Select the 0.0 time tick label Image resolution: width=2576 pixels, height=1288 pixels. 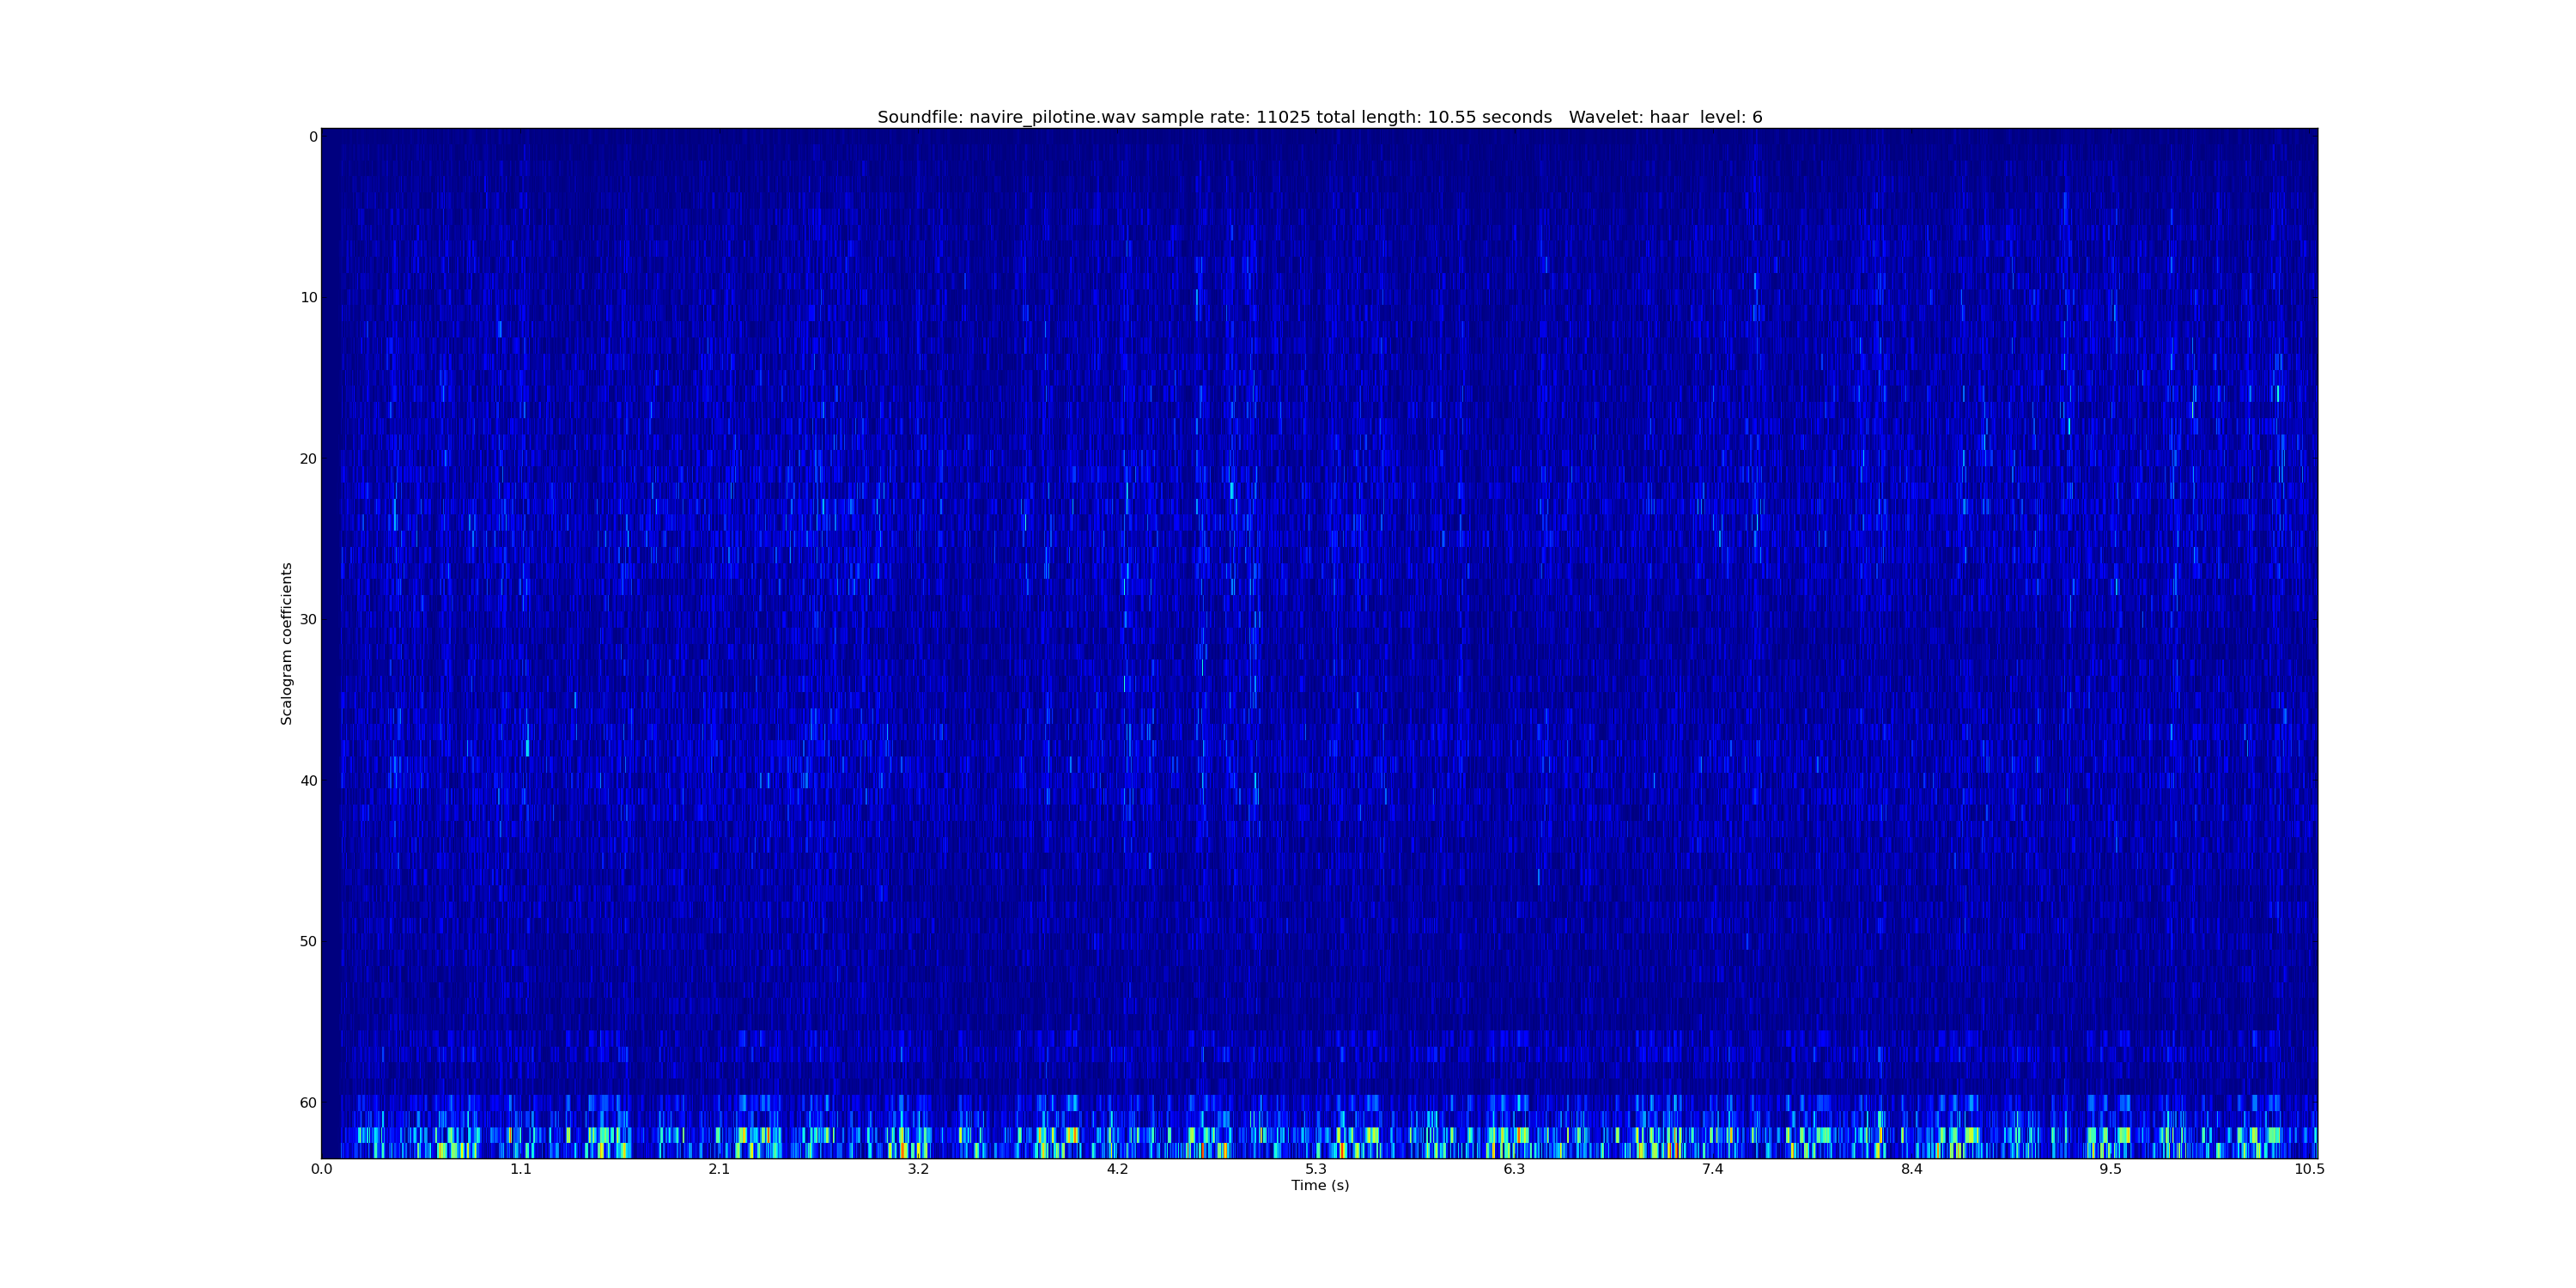[321, 1169]
